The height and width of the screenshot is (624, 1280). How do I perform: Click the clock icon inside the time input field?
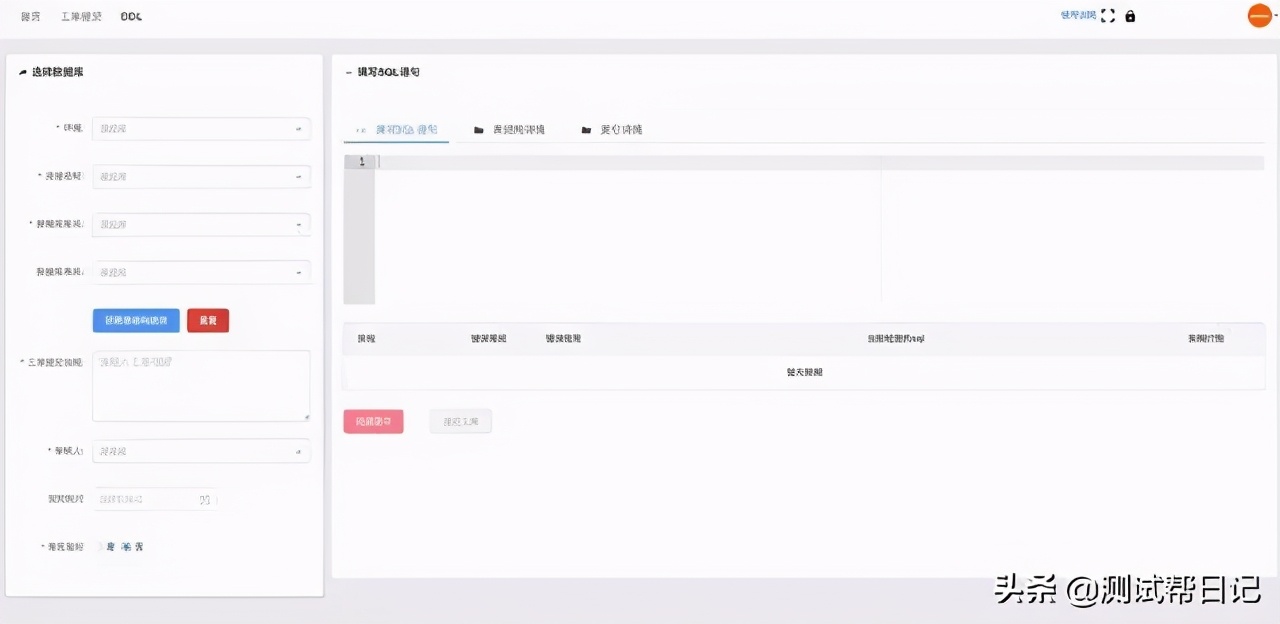point(206,498)
